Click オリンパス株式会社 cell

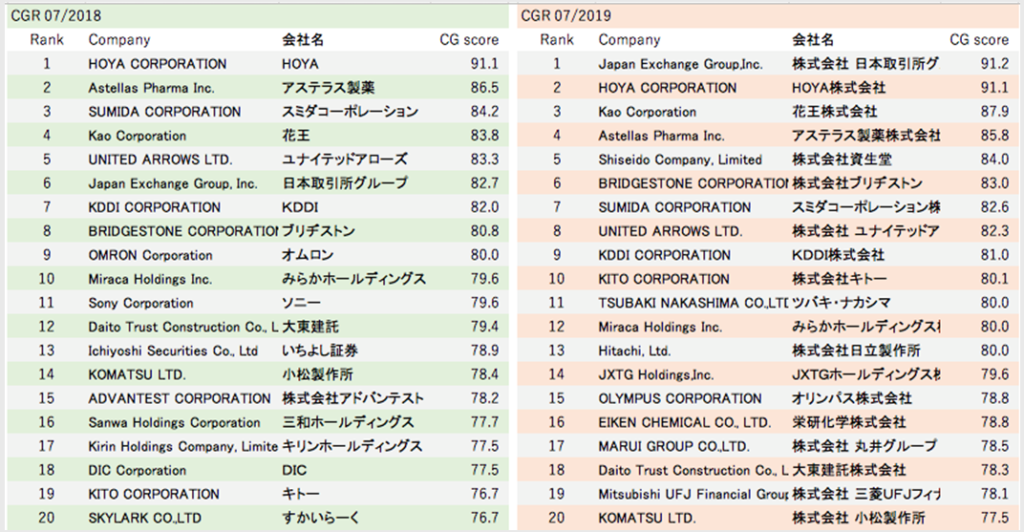click(x=852, y=398)
